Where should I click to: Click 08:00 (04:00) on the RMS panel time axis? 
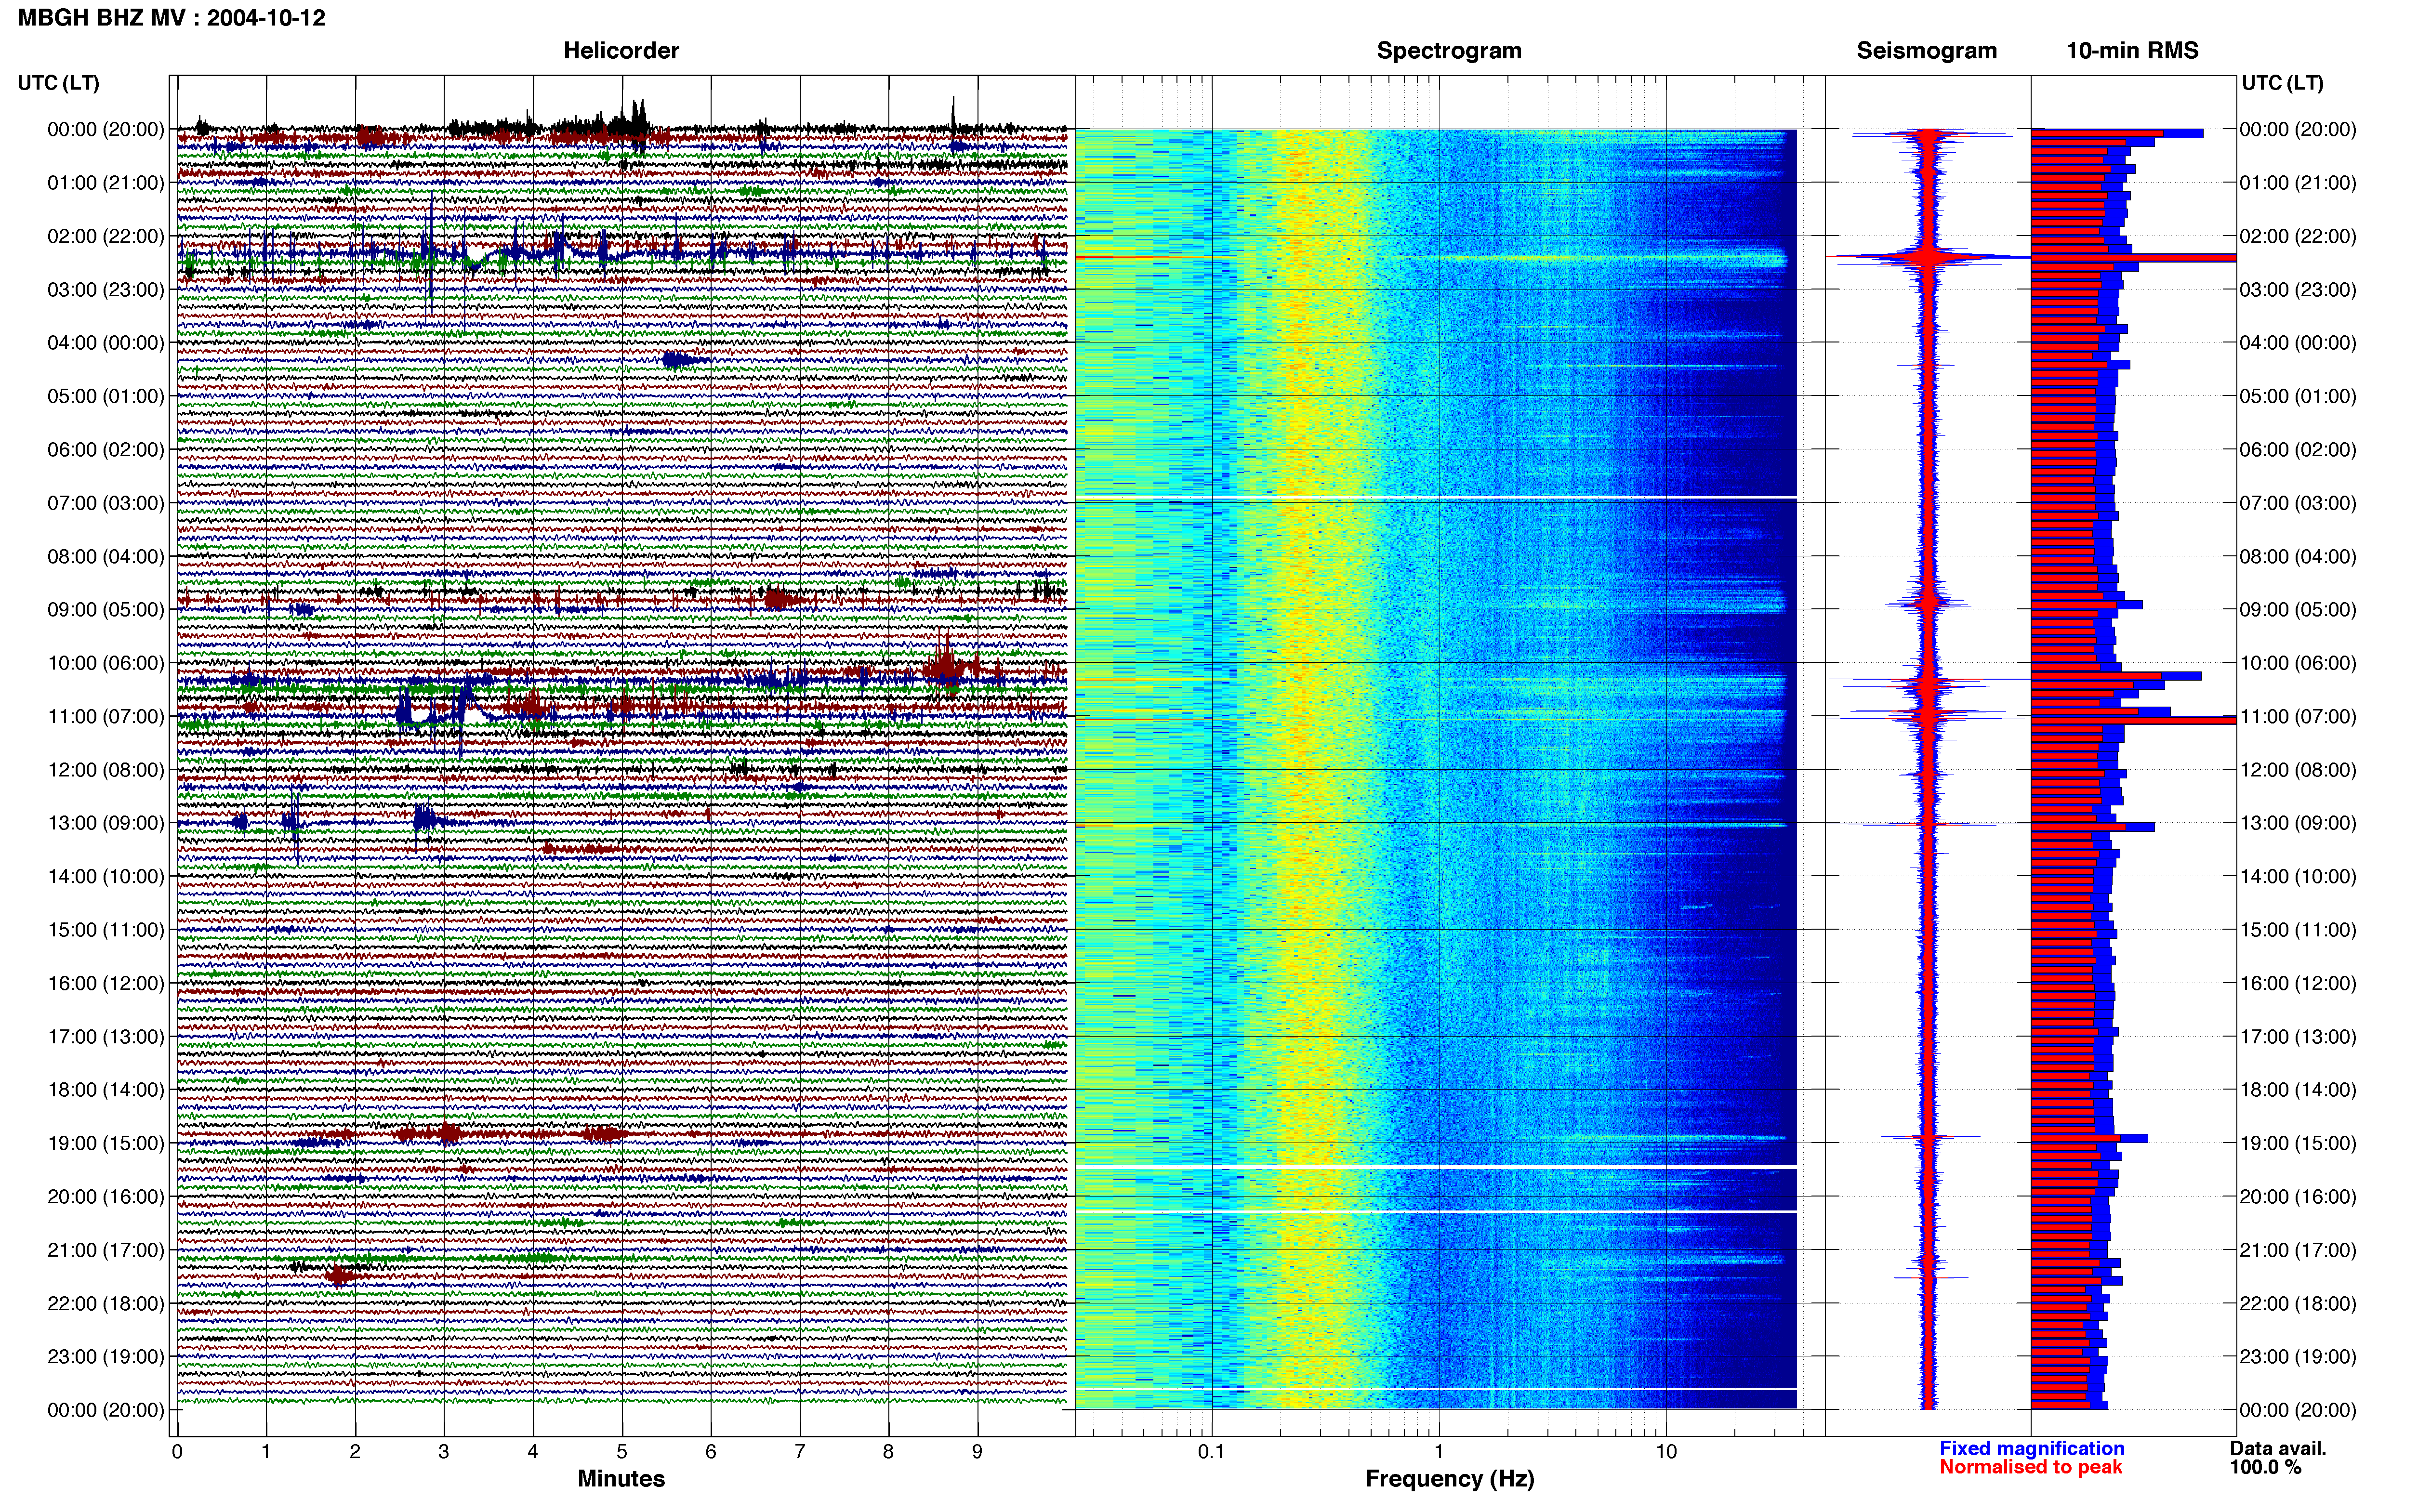point(2298,556)
